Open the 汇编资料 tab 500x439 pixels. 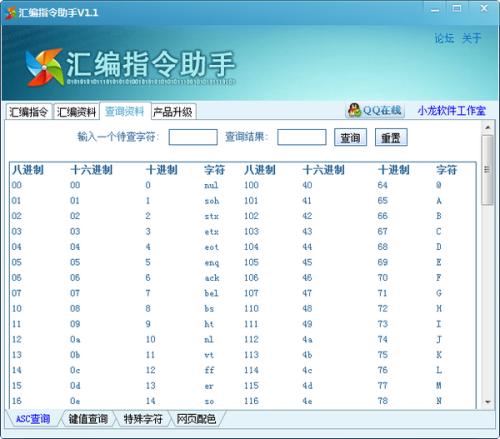click(76, 112)
